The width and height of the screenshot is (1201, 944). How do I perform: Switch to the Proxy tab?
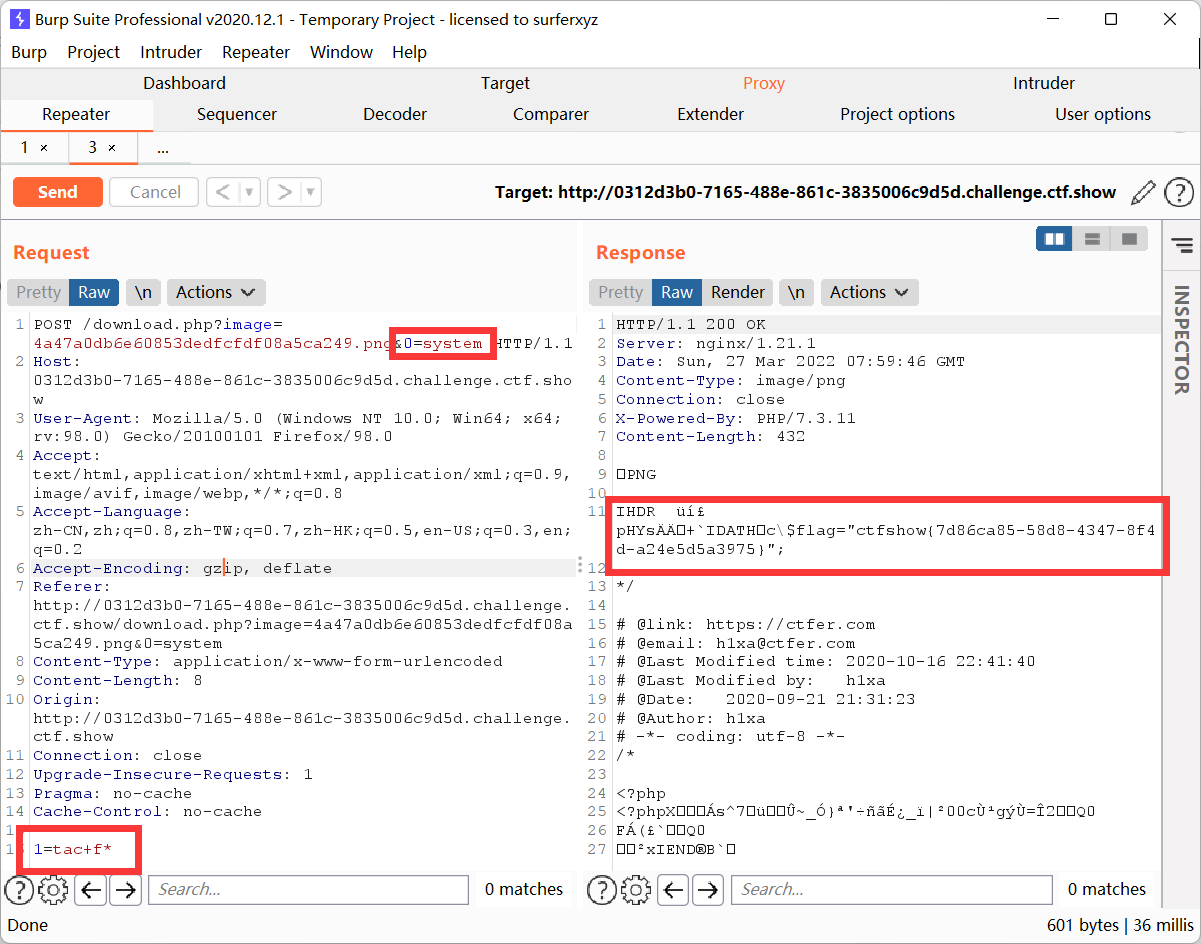coord(764,83)
